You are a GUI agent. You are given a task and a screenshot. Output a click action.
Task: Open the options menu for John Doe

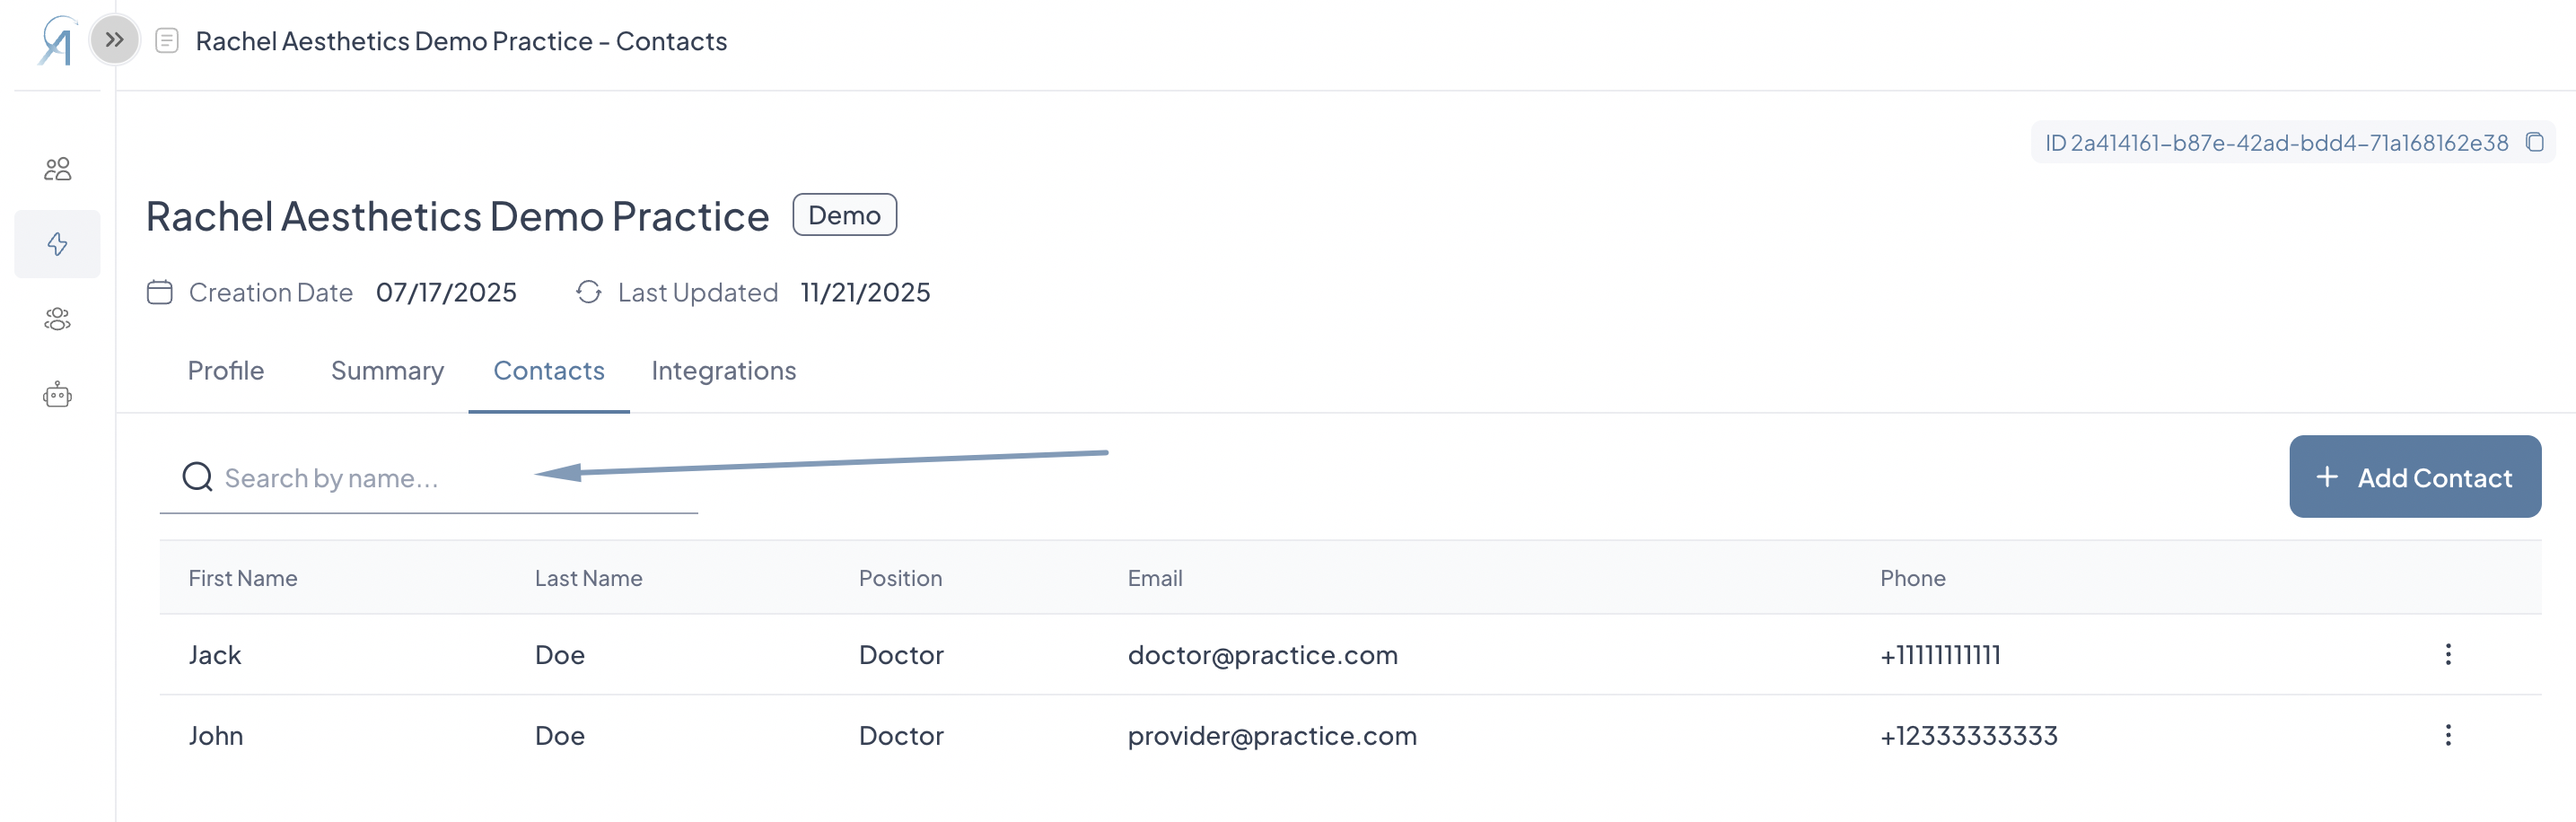point(2447,735)
